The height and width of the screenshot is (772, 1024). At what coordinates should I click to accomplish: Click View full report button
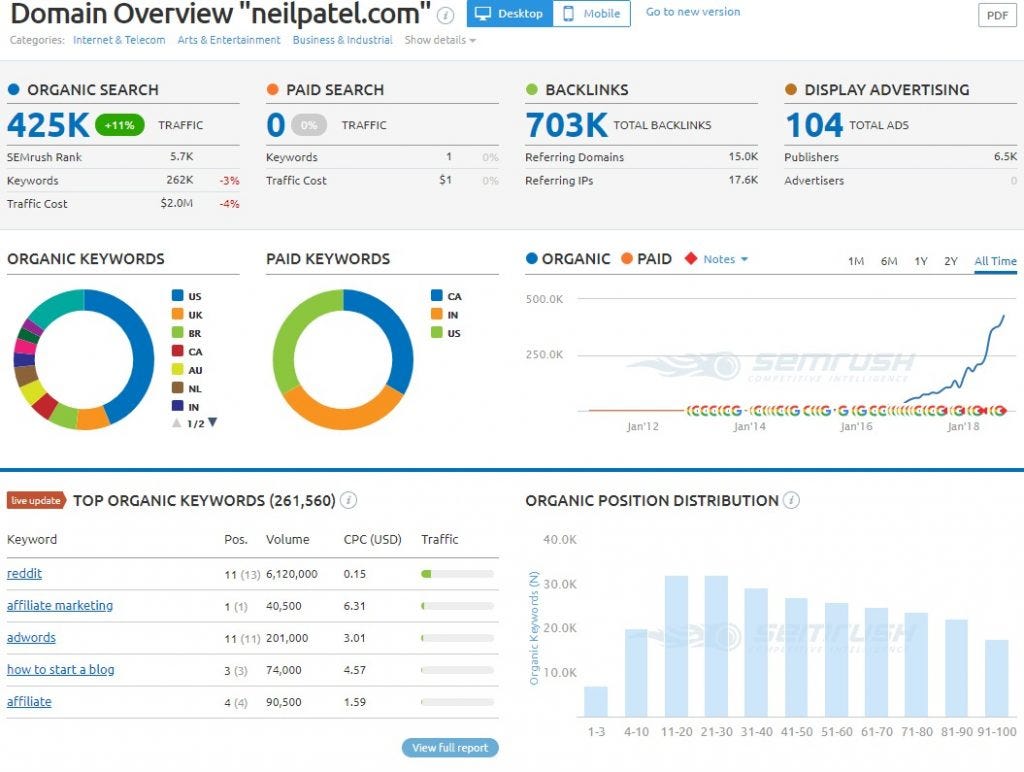coord(450,747)
